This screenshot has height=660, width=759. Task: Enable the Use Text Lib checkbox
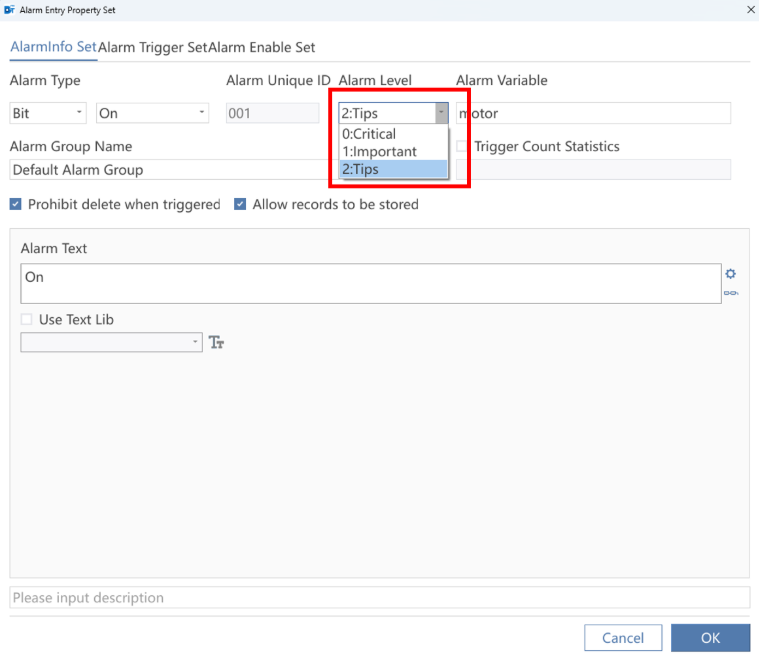27,319
